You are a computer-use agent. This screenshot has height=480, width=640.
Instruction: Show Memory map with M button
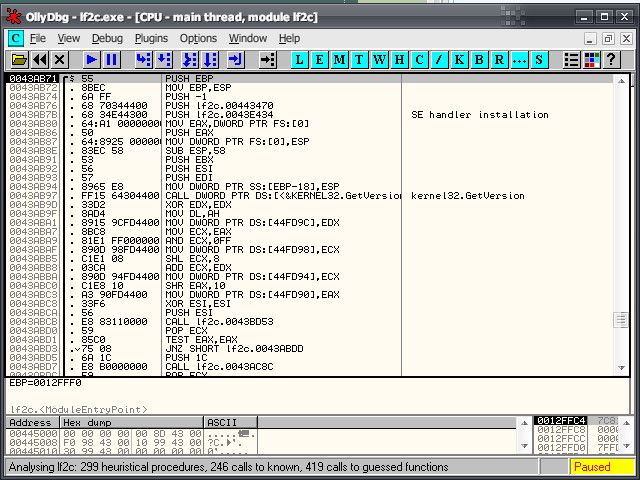[339, 60]
